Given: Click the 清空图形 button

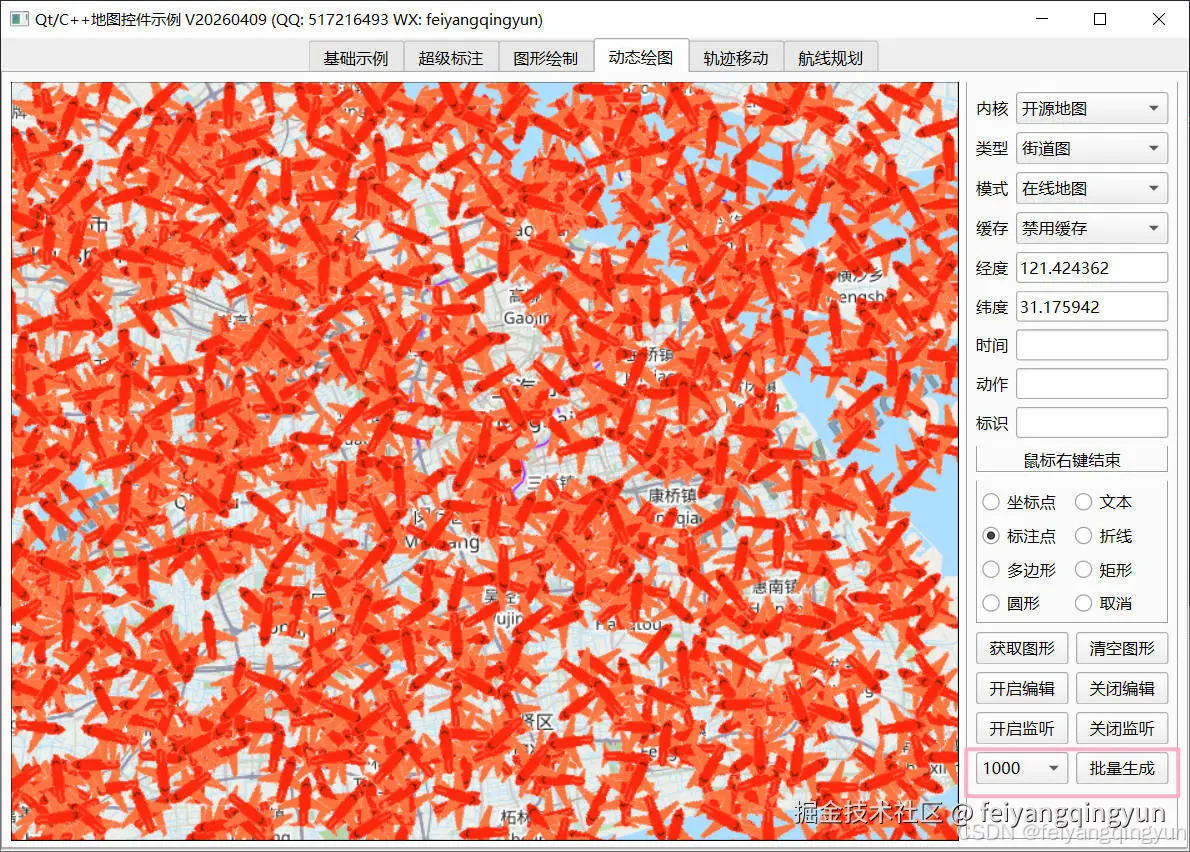Looking at the screenshot, I should click(1122, 648).
